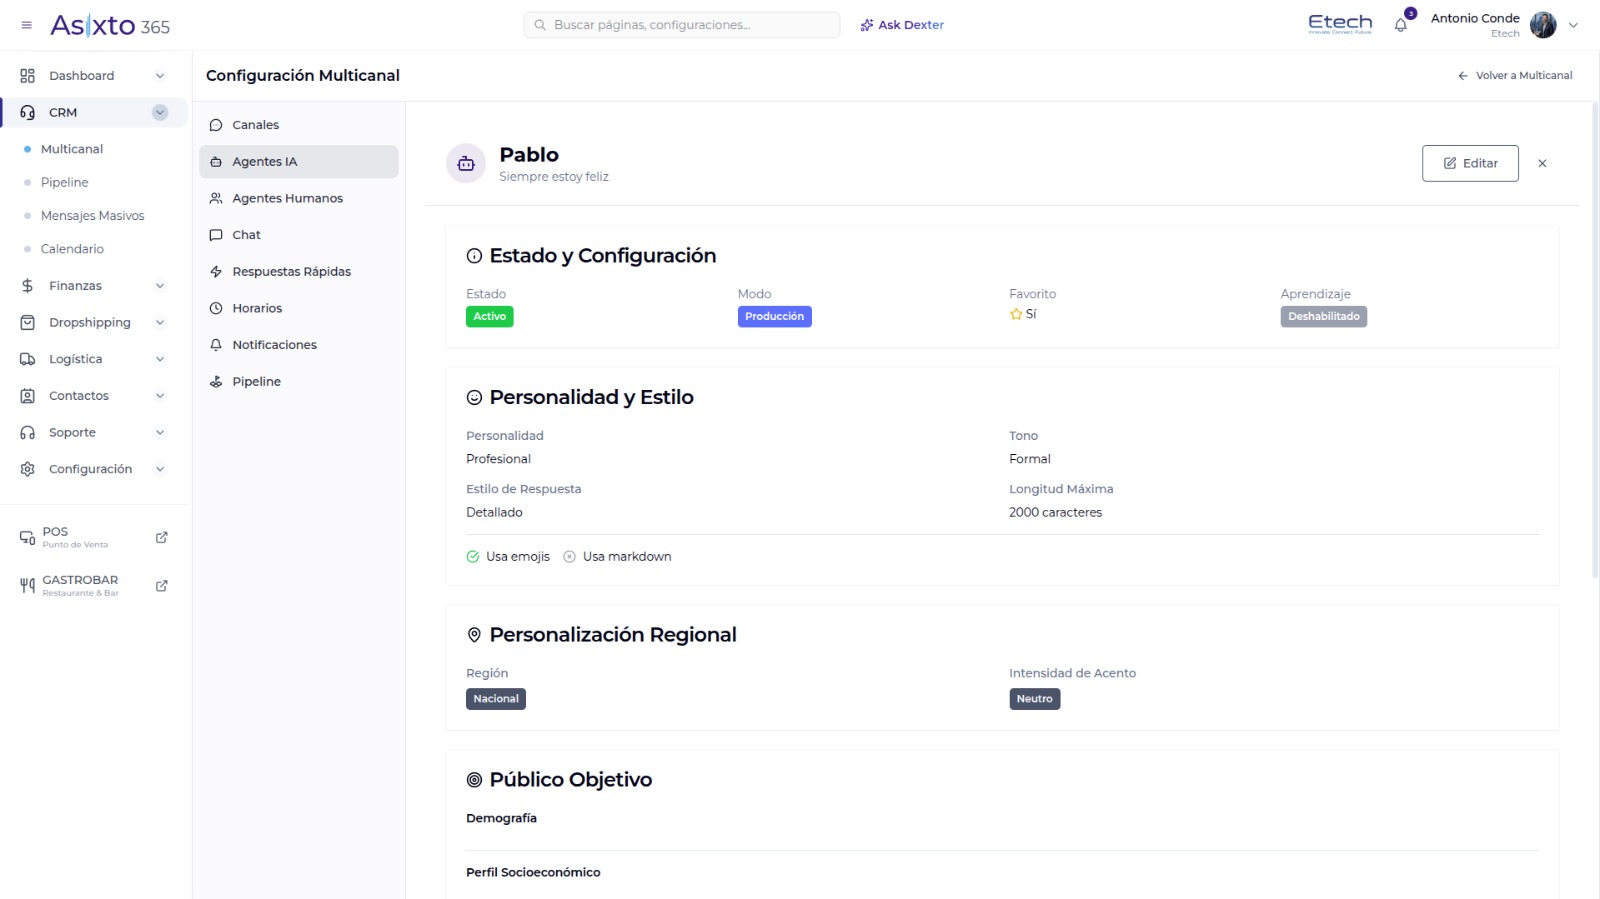Open POS external link icon

(162, 537)
